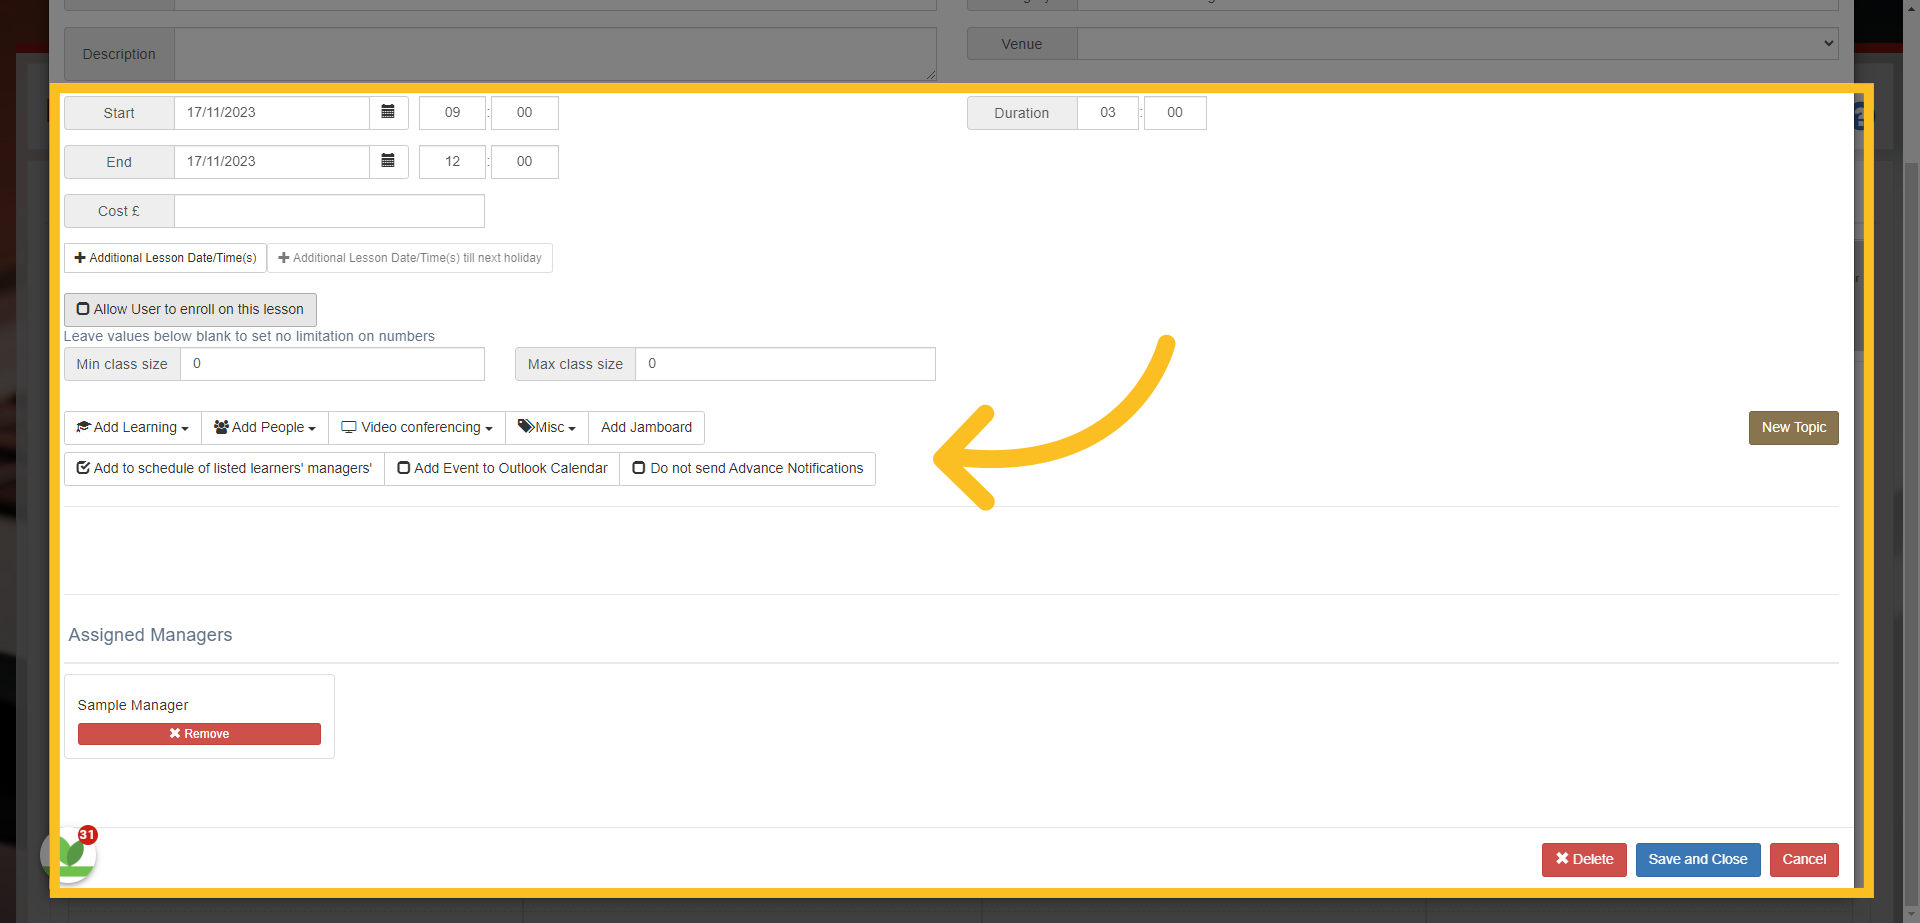Select the End hour field
Image resolution: width=1920 pixels, height=923 pixels.
pyautogui.click(x=452, y=162)
